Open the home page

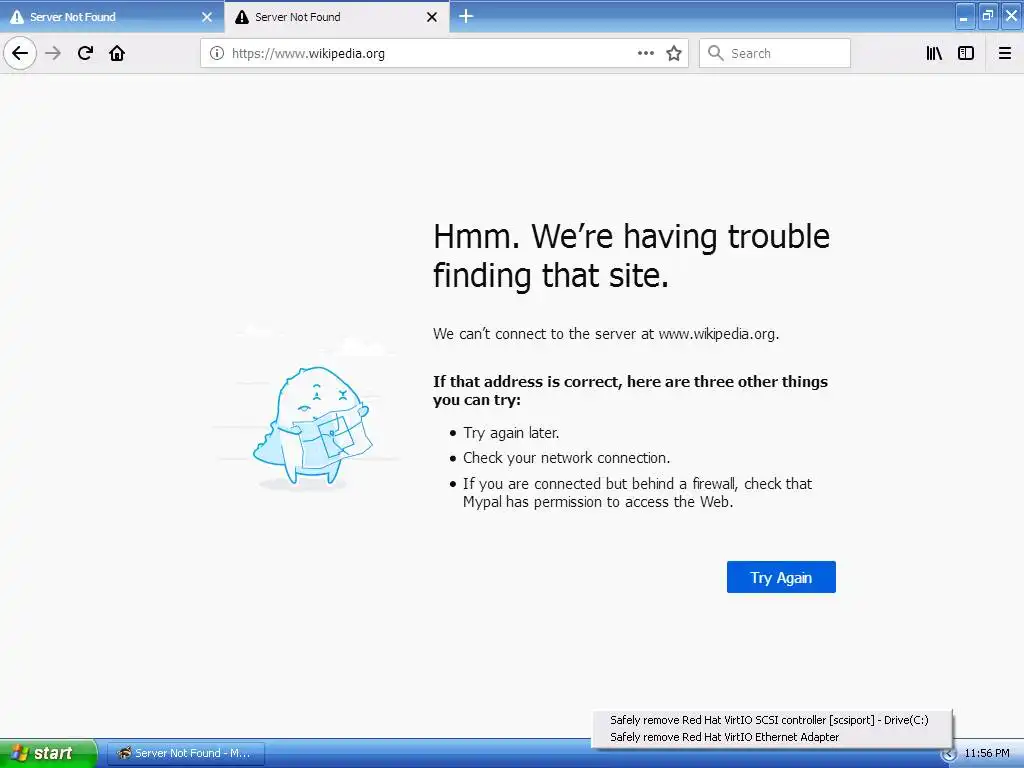pos(117,53)
